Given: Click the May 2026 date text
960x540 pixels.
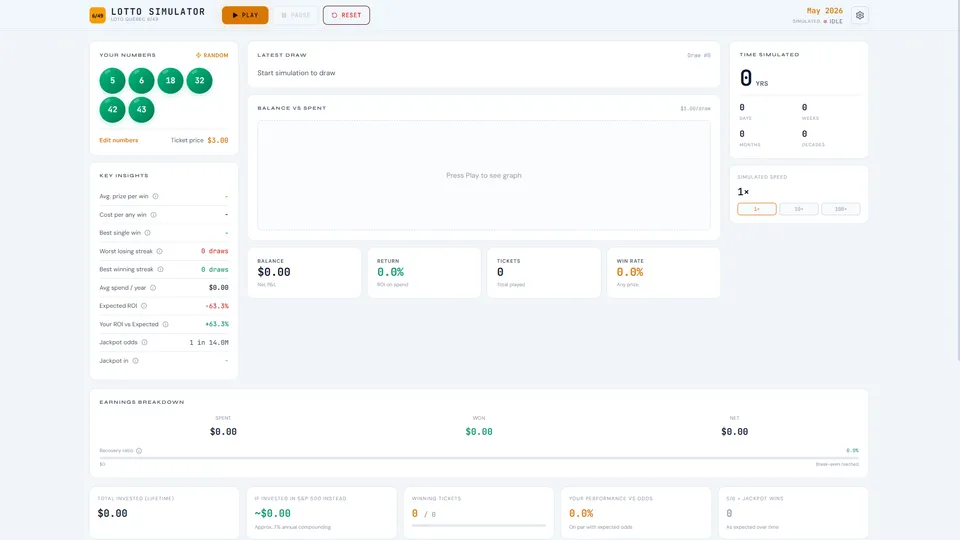Looking at the screenshot, I should point(825,11).
